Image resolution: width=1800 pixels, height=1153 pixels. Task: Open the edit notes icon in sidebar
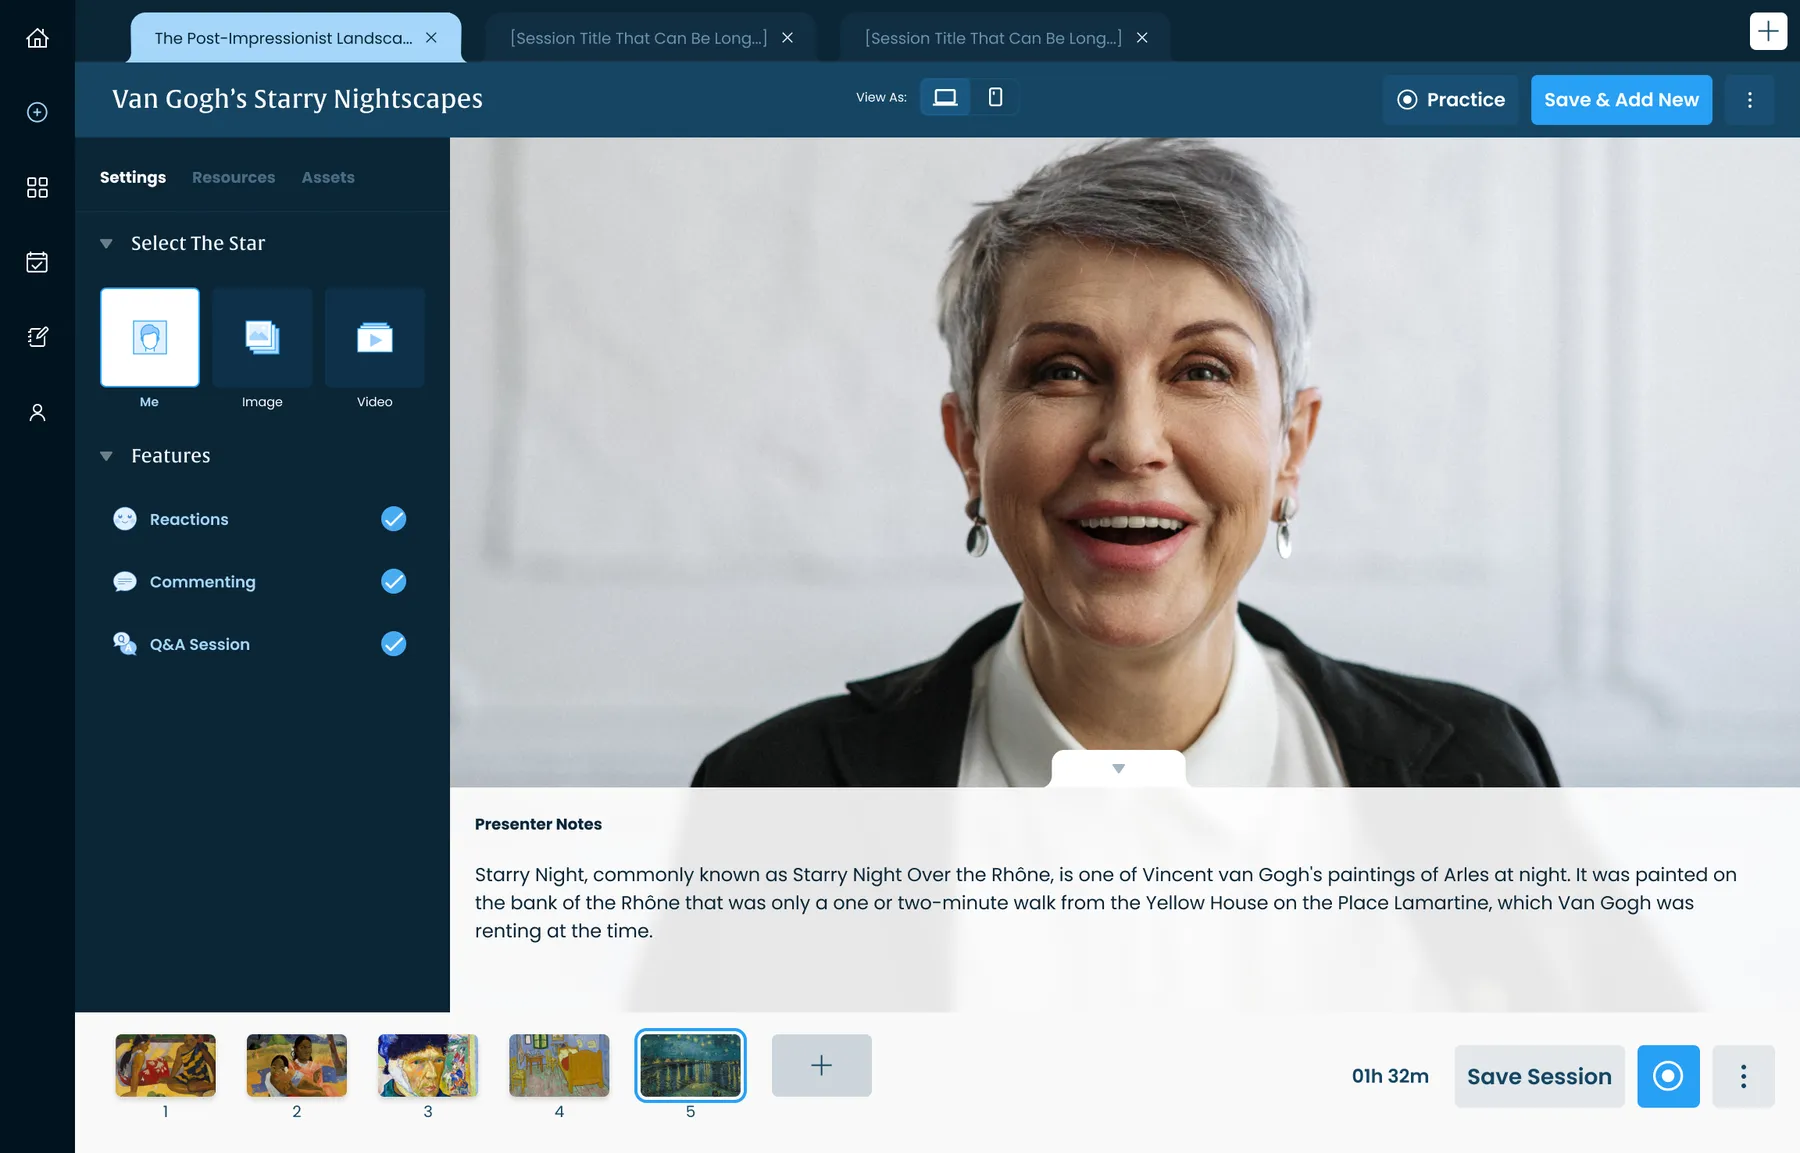pos(37,337)
